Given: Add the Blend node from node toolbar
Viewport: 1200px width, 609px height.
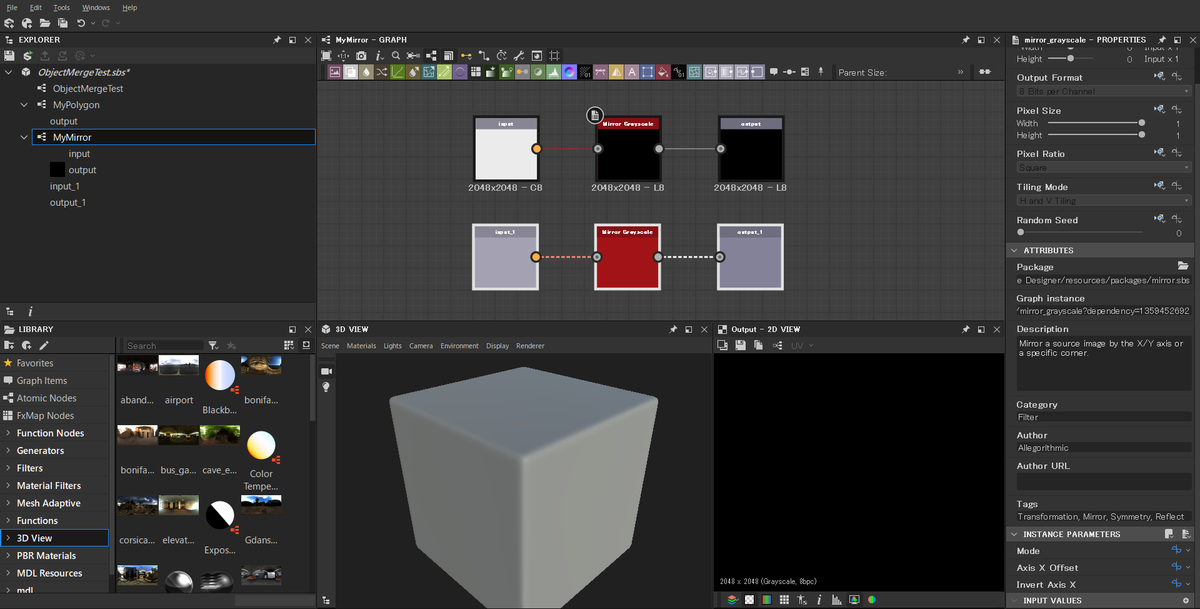Looking at the screenshot, I should click(x=350, y=72).
